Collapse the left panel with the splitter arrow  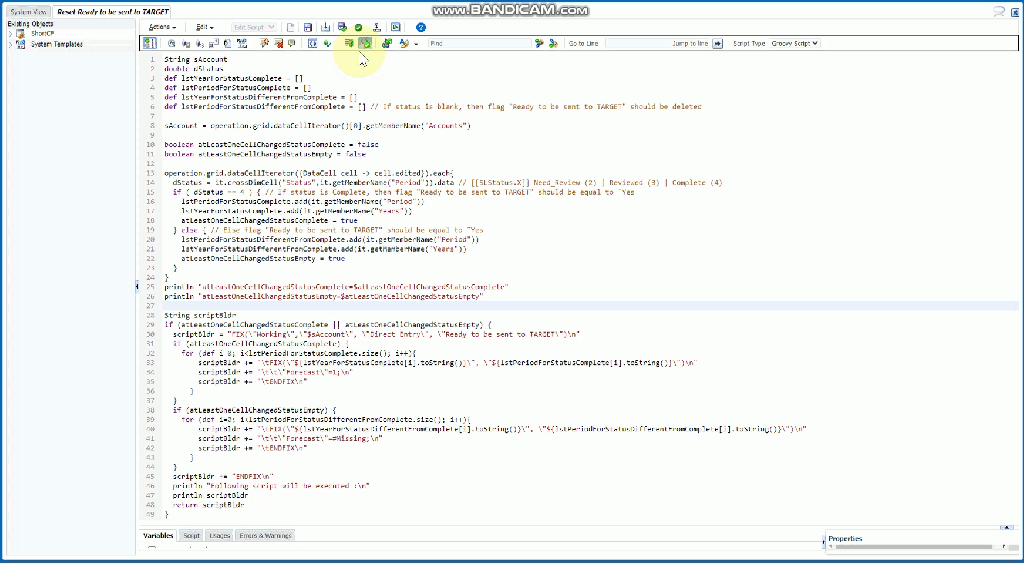137,287
